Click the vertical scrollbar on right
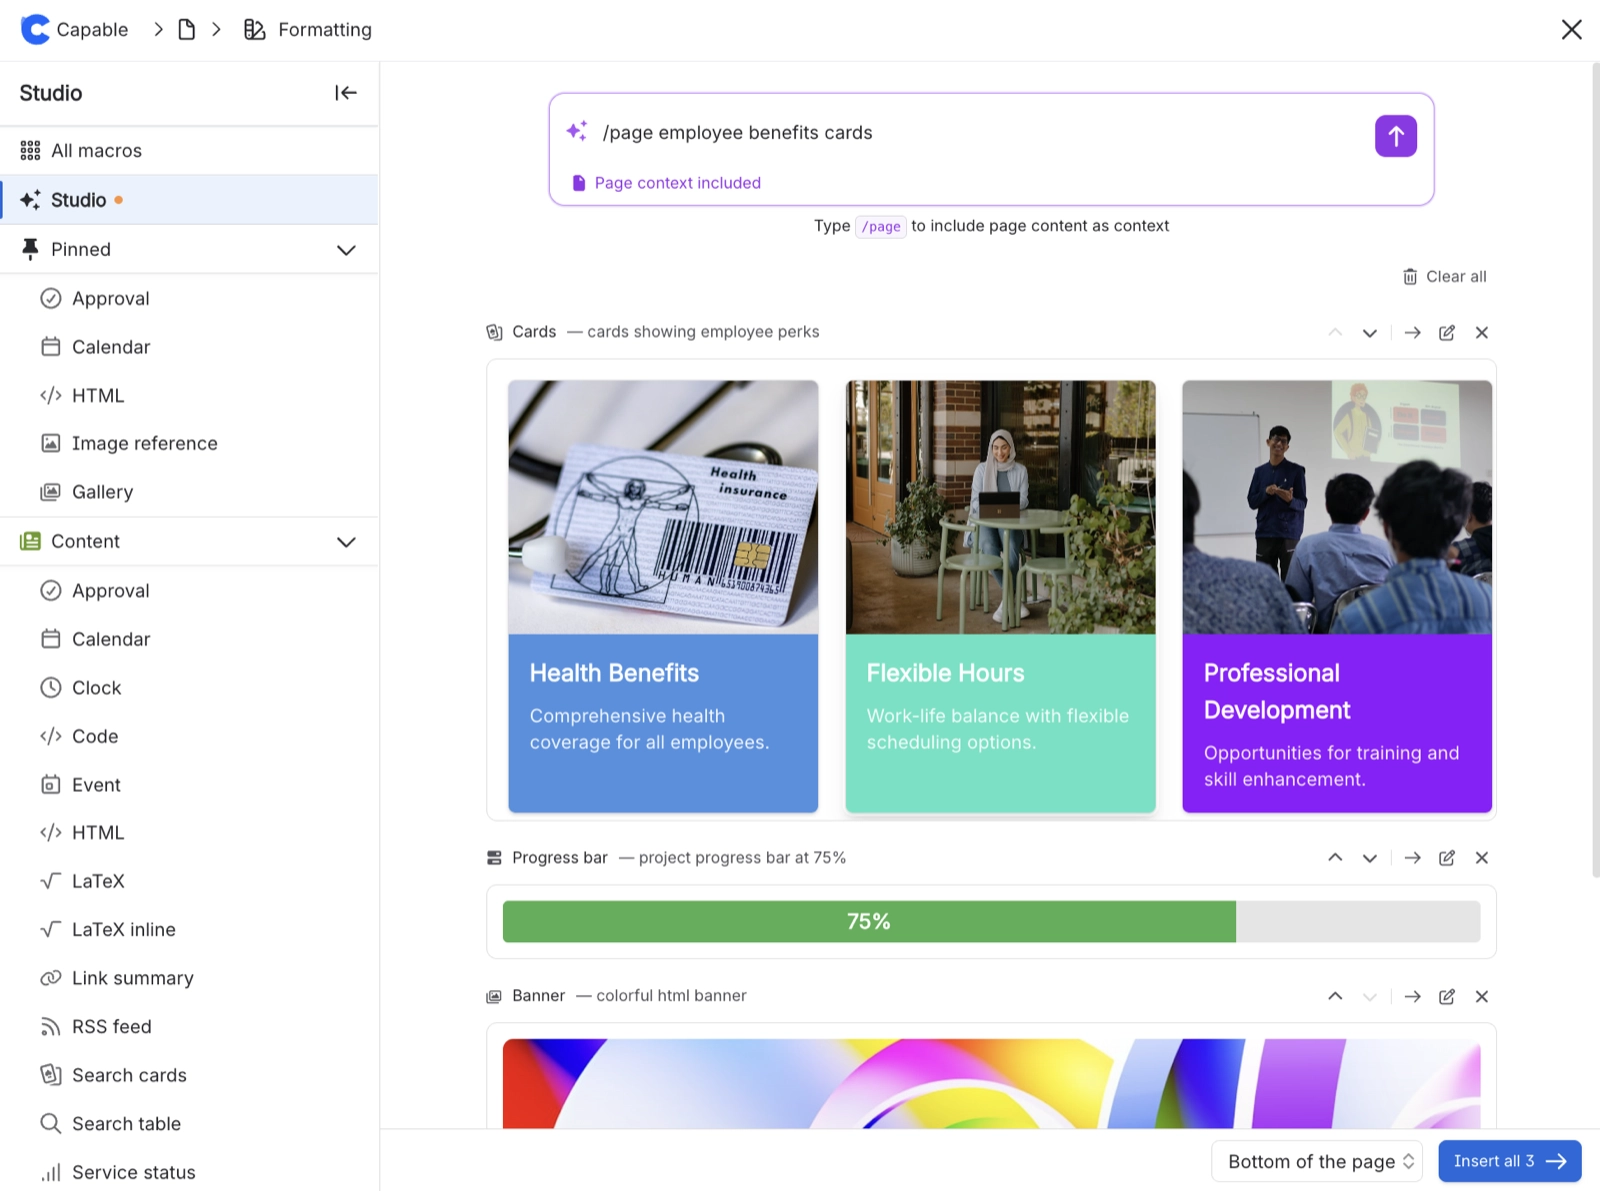 (x=1595, y=470)
